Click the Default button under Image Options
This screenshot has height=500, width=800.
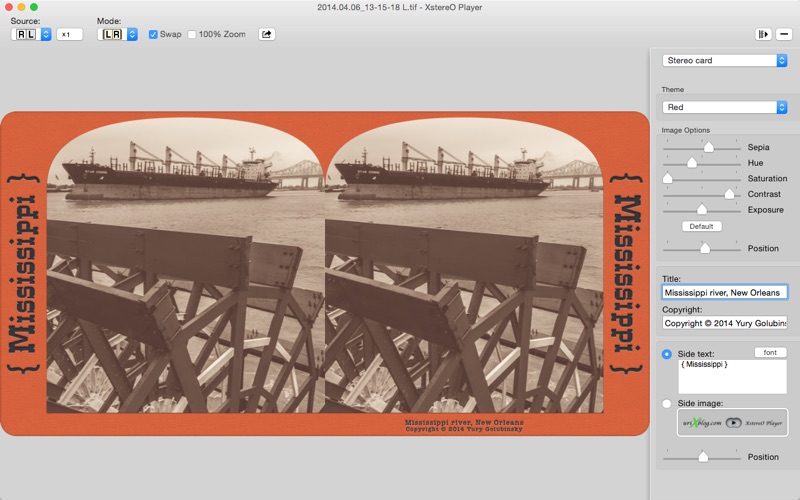[x=702, y=226]
